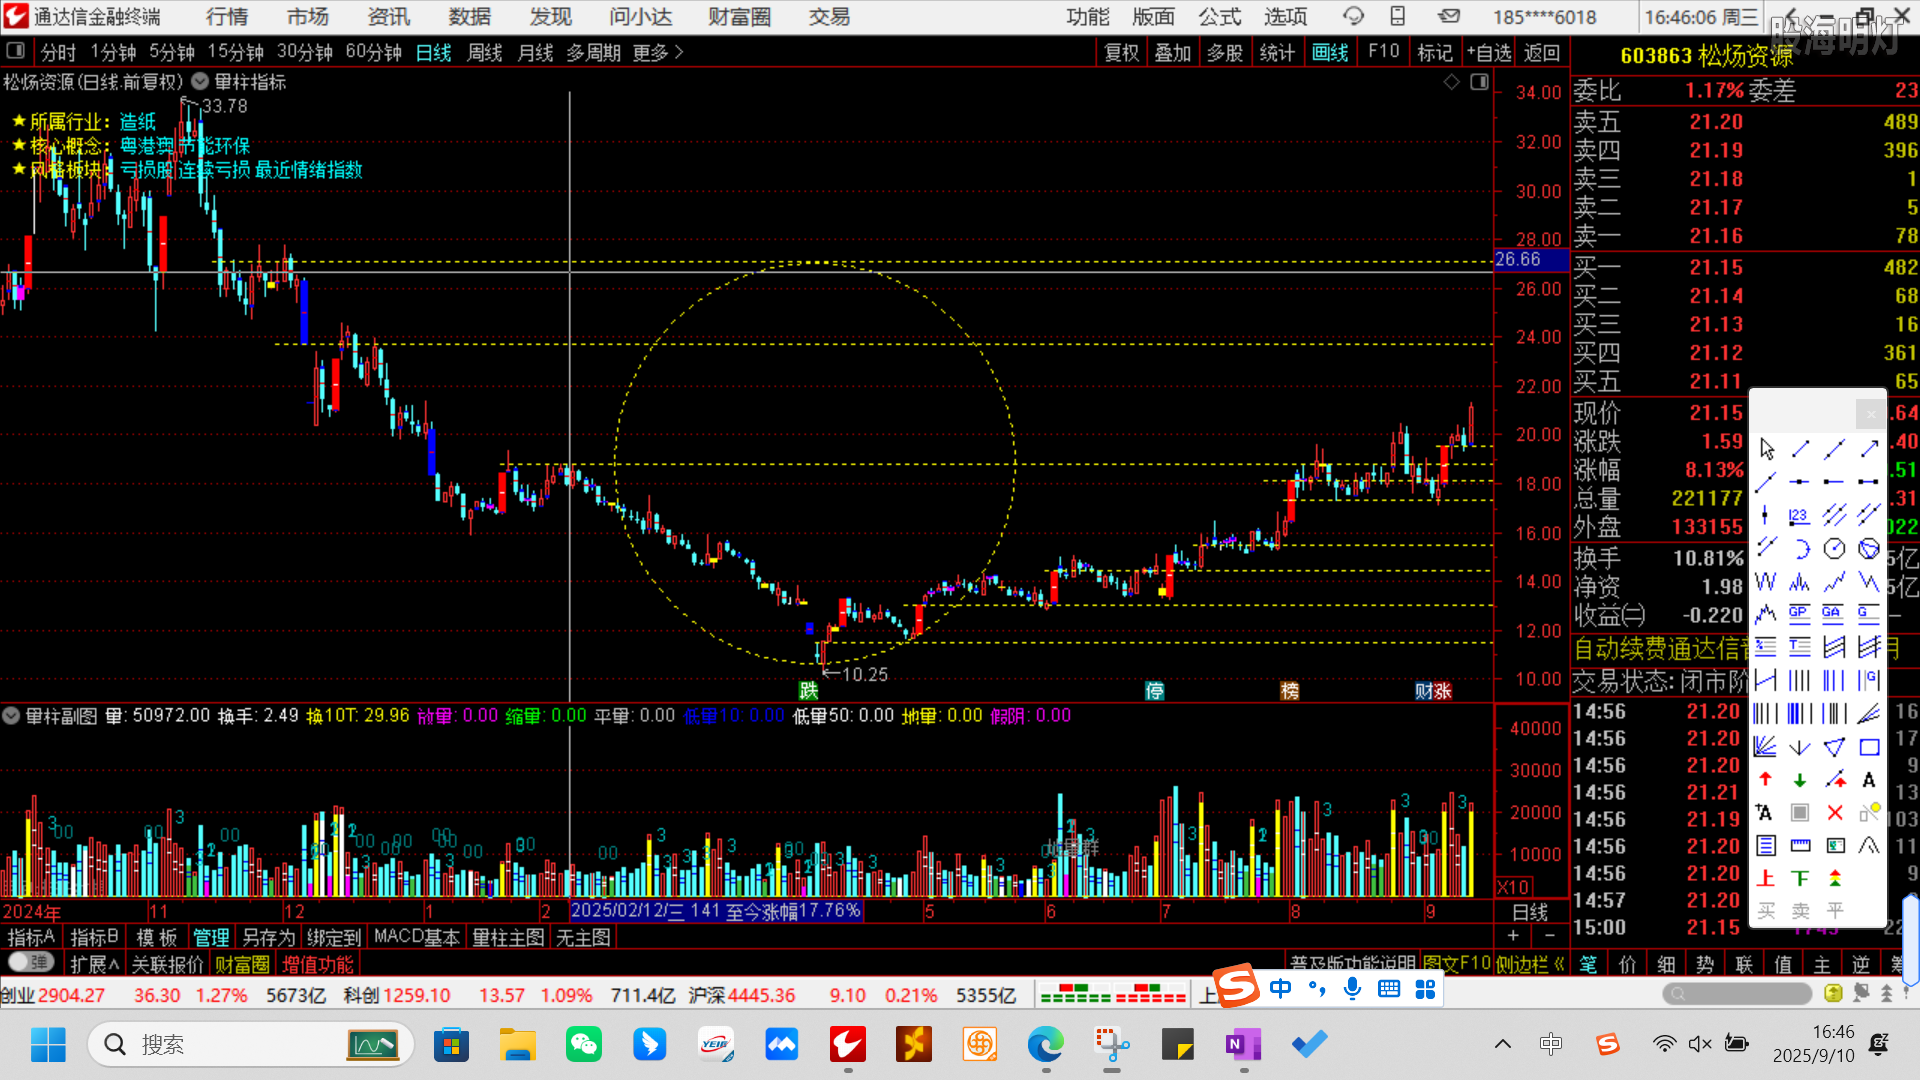Select the arrow pointer drawing tool
1920x1080 pixels.
point(1766,449)
